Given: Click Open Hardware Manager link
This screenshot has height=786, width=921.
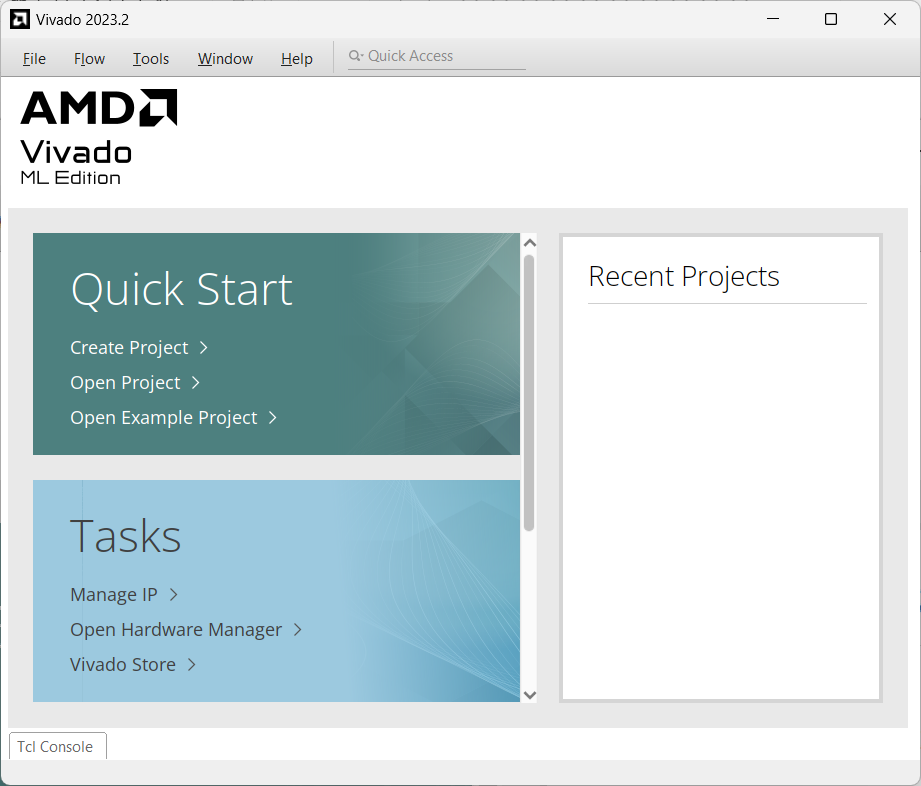Looking at the screenshot, I should click(176, 630).
